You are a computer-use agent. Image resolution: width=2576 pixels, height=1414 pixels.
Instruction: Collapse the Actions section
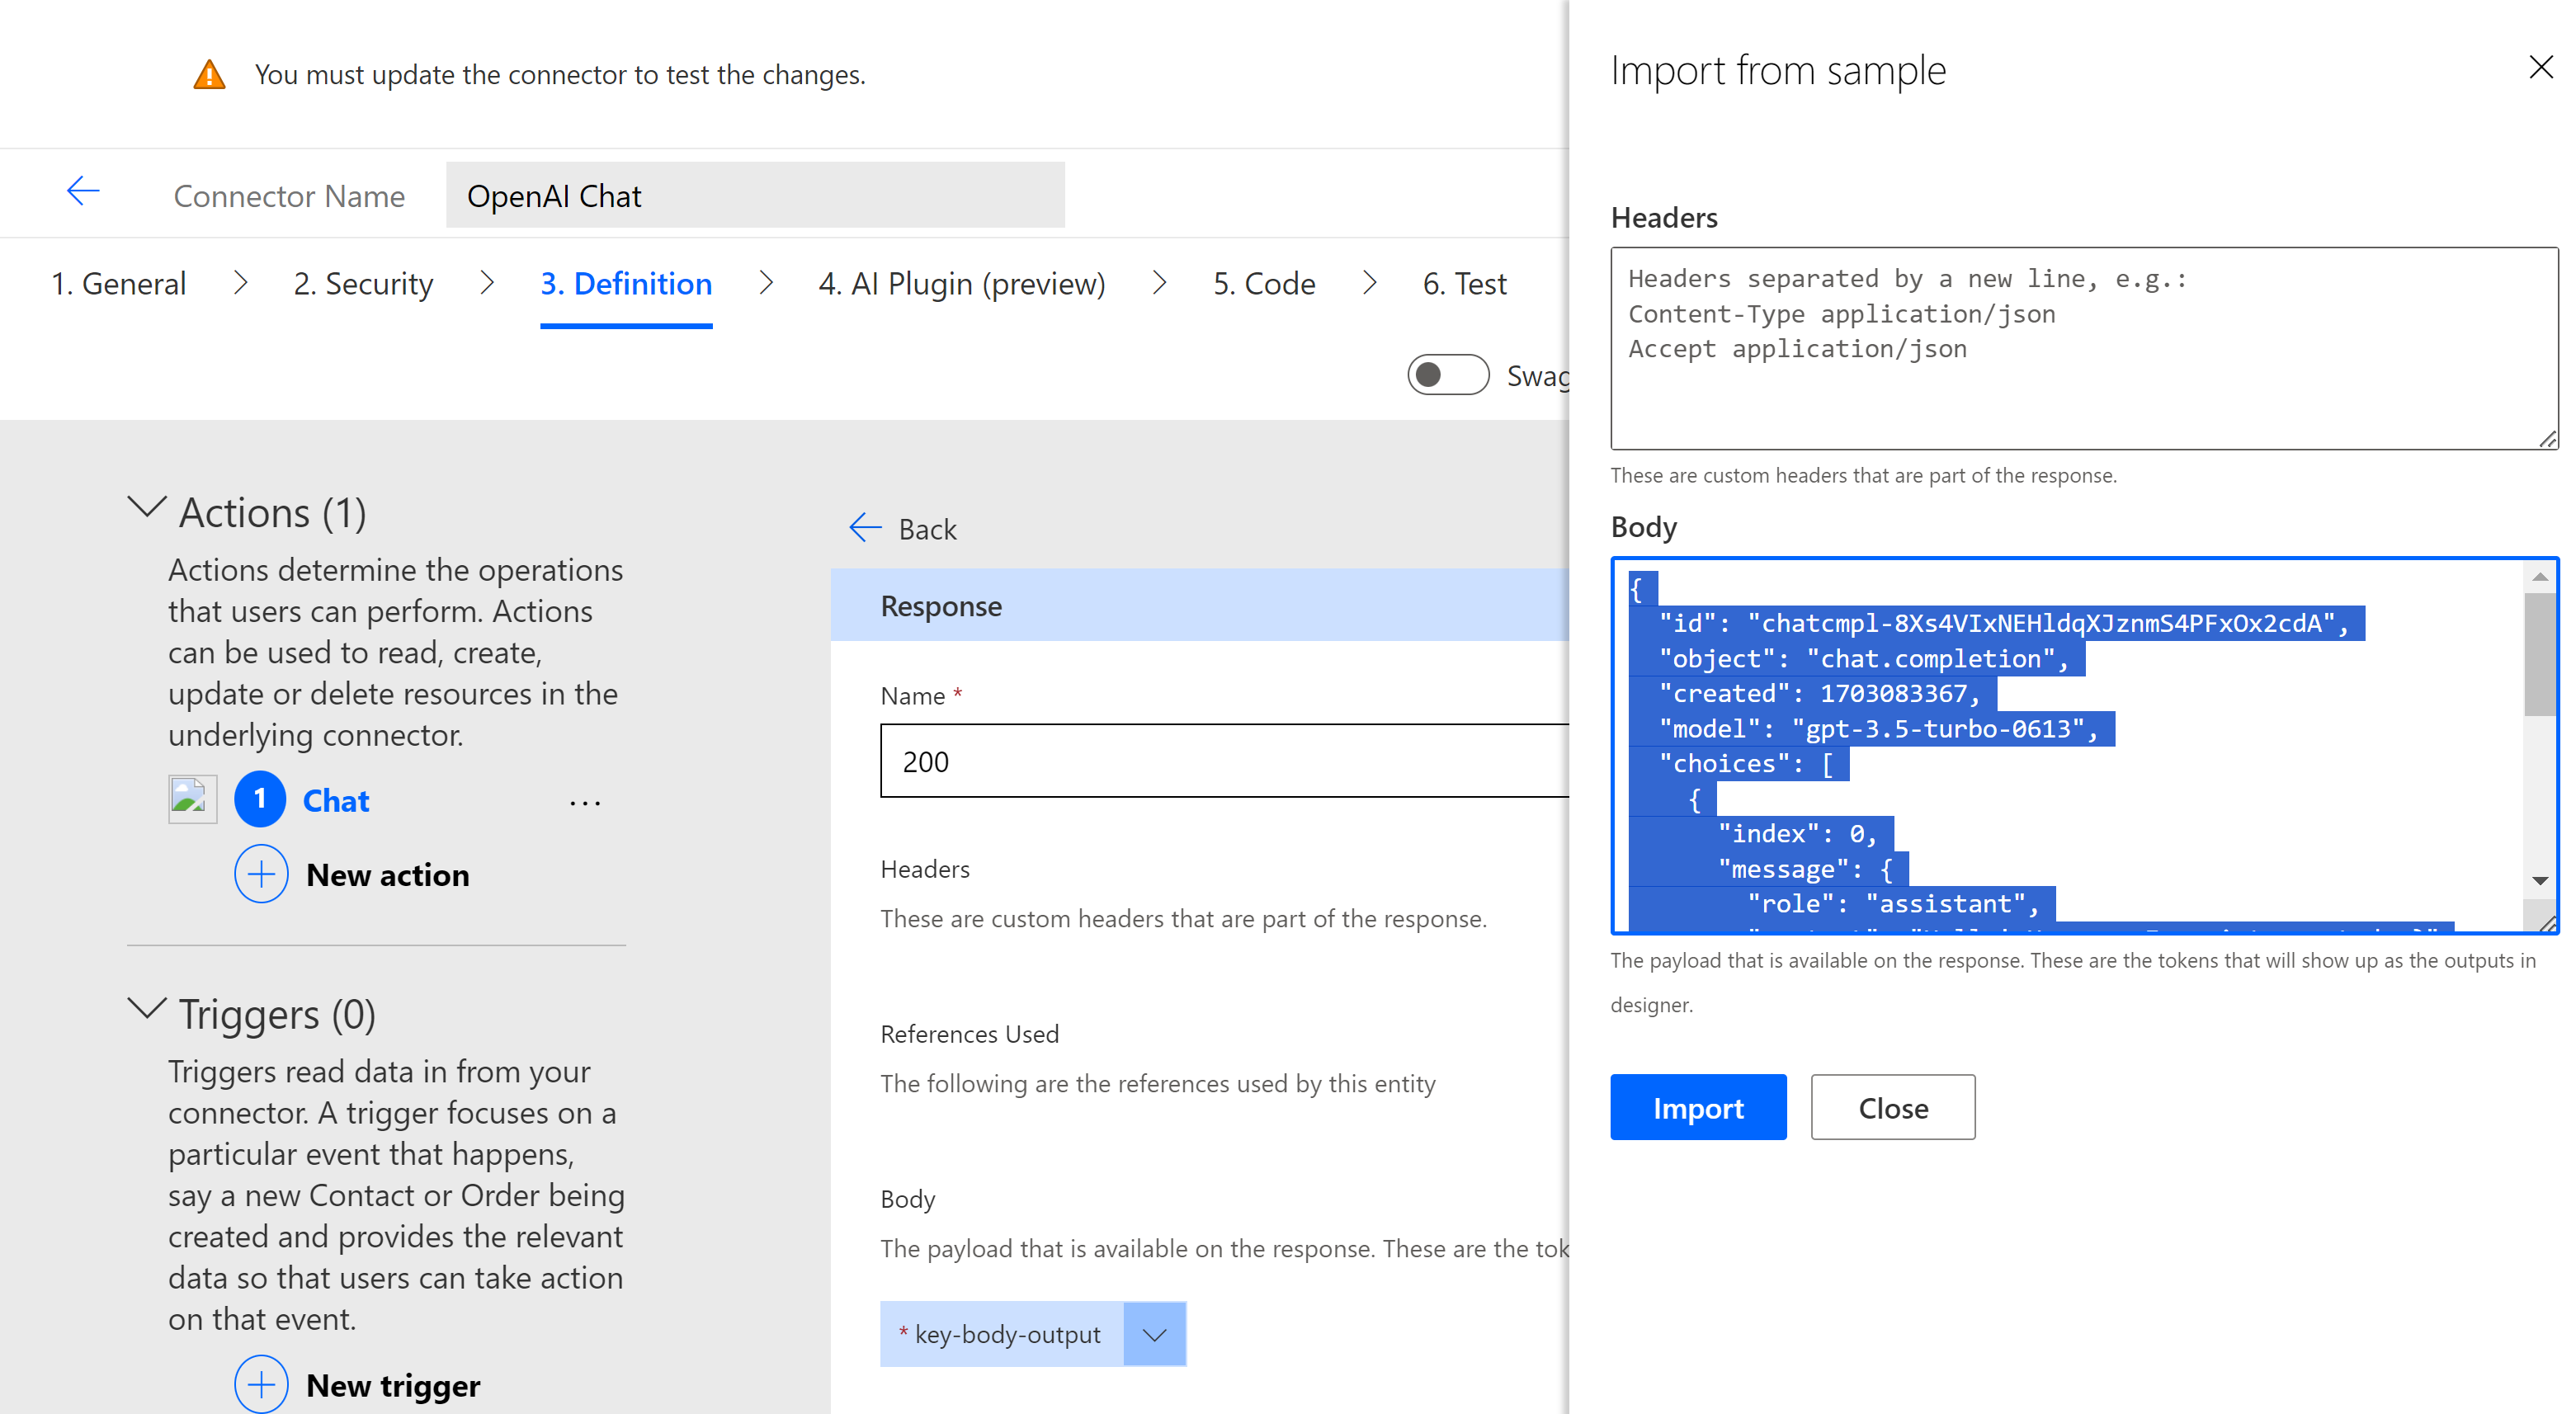click(147, 508)
